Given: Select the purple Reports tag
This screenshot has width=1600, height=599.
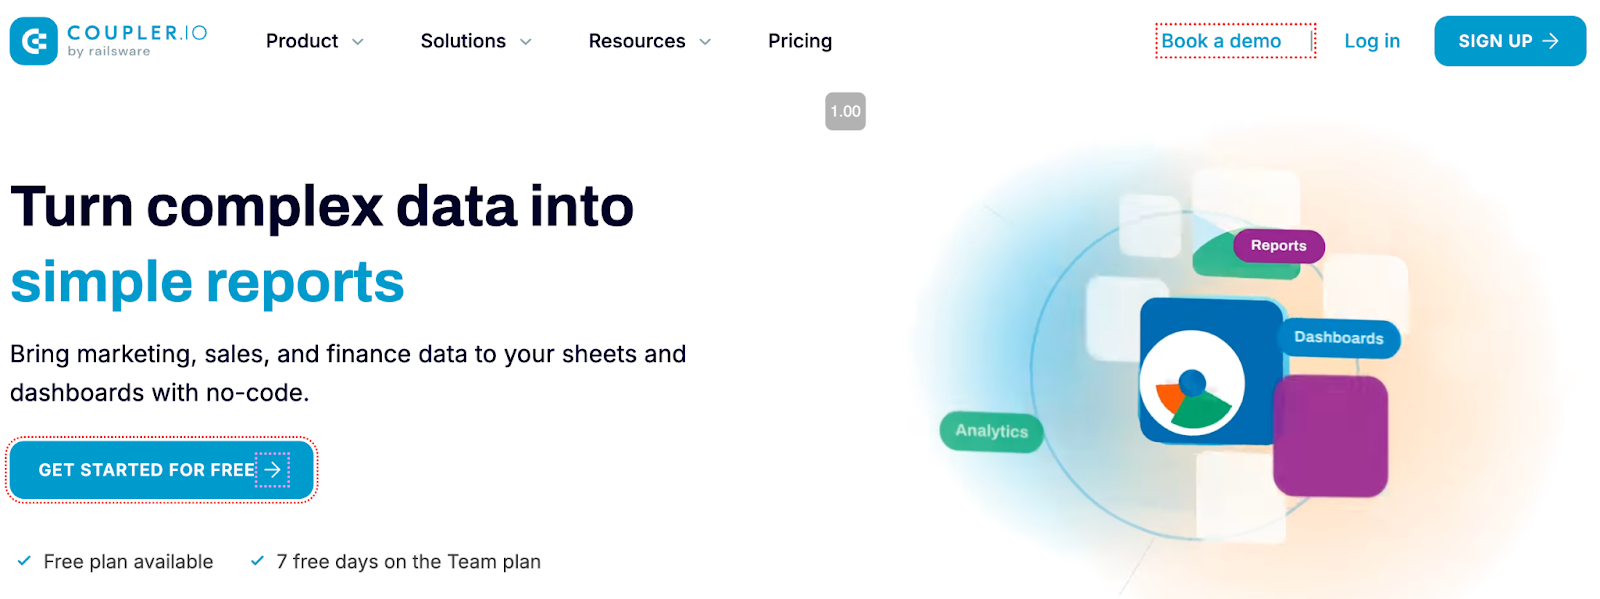Looking at the screenshot, I should pyautogui.click(x=1278, y=246).
